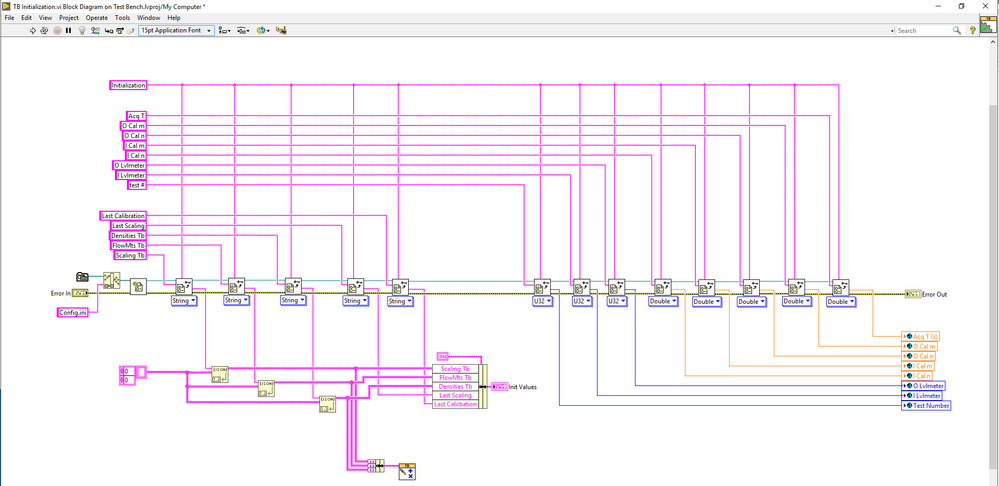Select the bottom subVI with blue plus icon

tap(407, 472)
